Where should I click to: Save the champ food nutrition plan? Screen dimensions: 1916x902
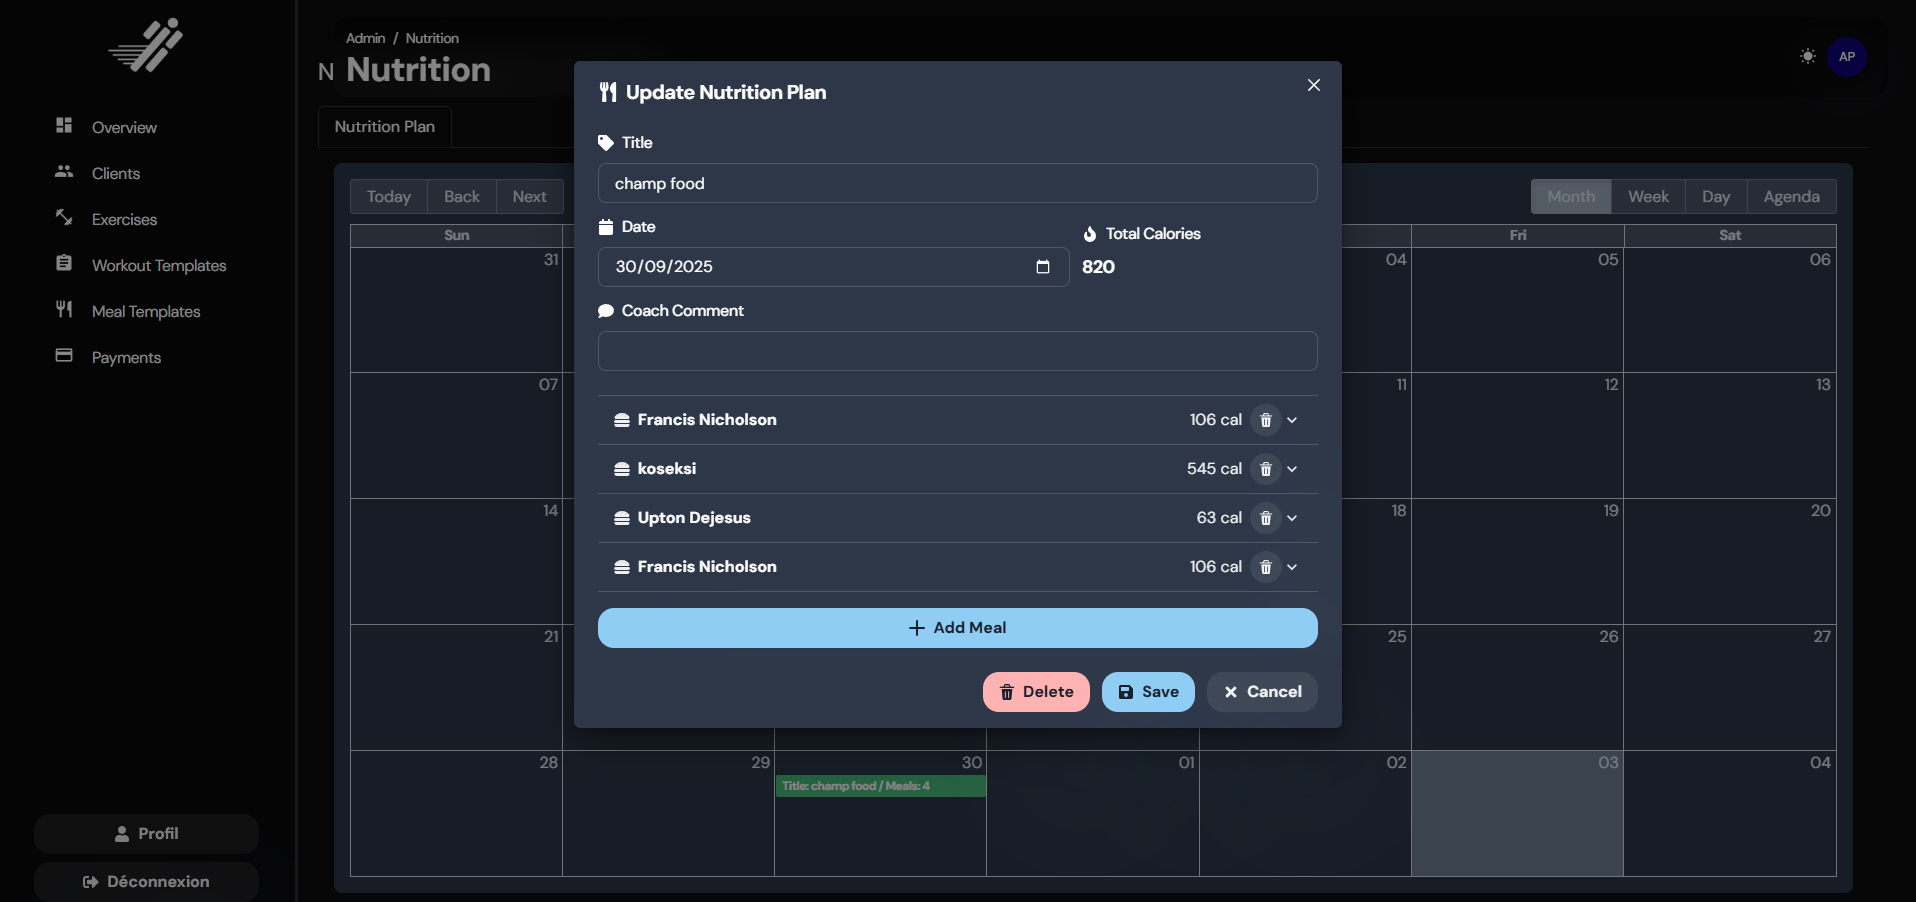pos(1147,691)
